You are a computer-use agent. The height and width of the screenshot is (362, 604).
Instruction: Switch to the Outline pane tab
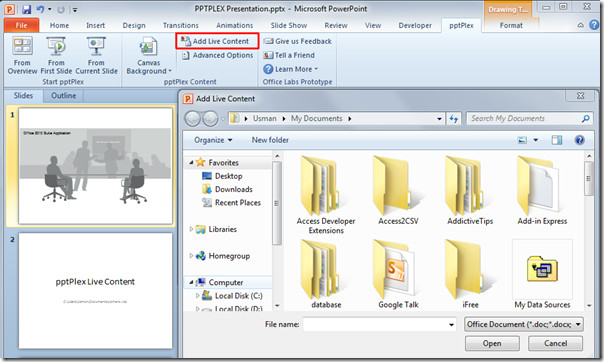(x=64, y=96)
